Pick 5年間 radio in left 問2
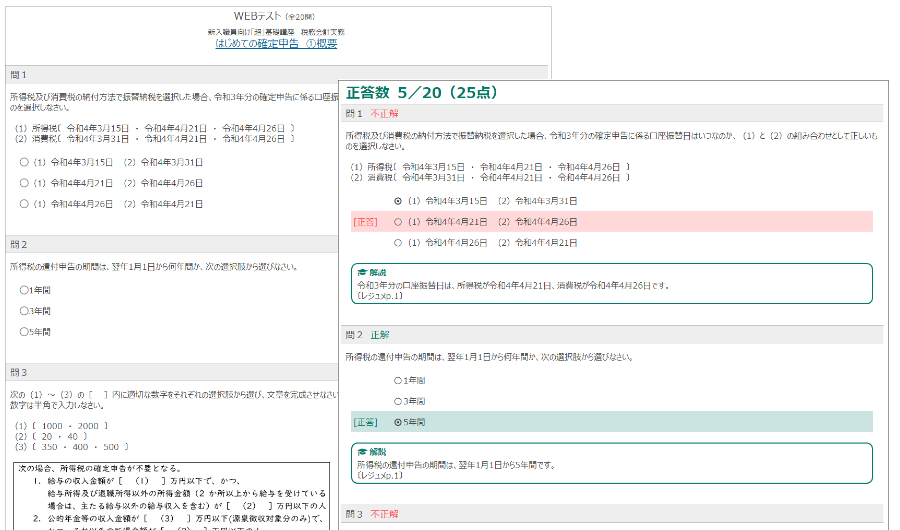This screenshot has height=530, width=900. [x=24, y=332]
